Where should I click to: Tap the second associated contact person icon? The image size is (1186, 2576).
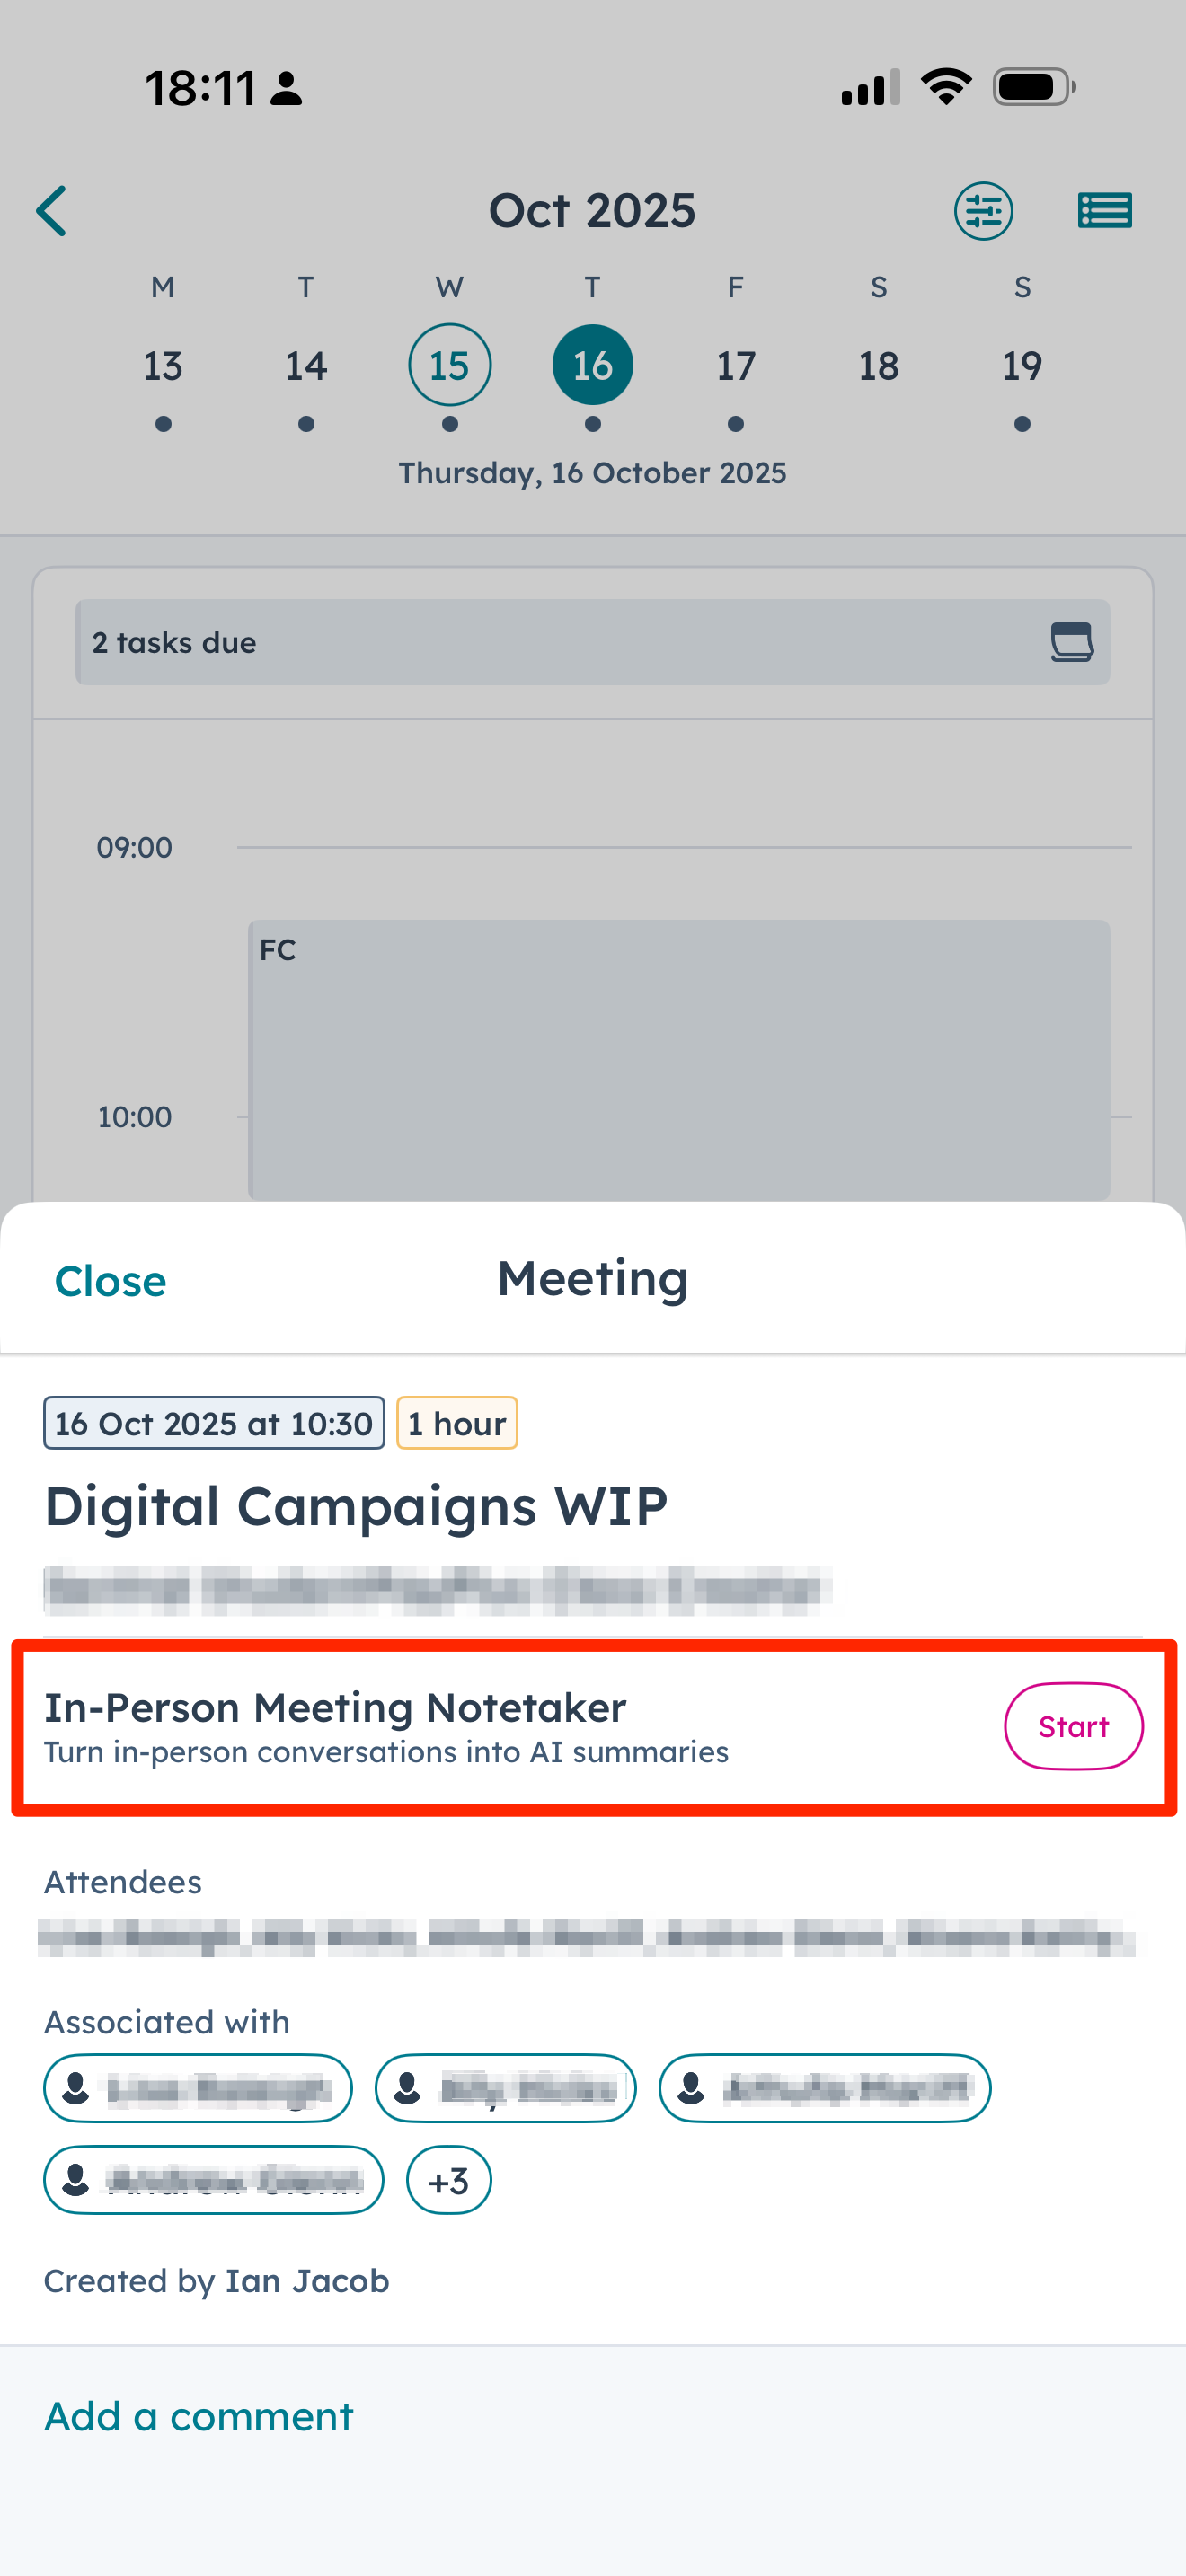[x=407, y=2088]
